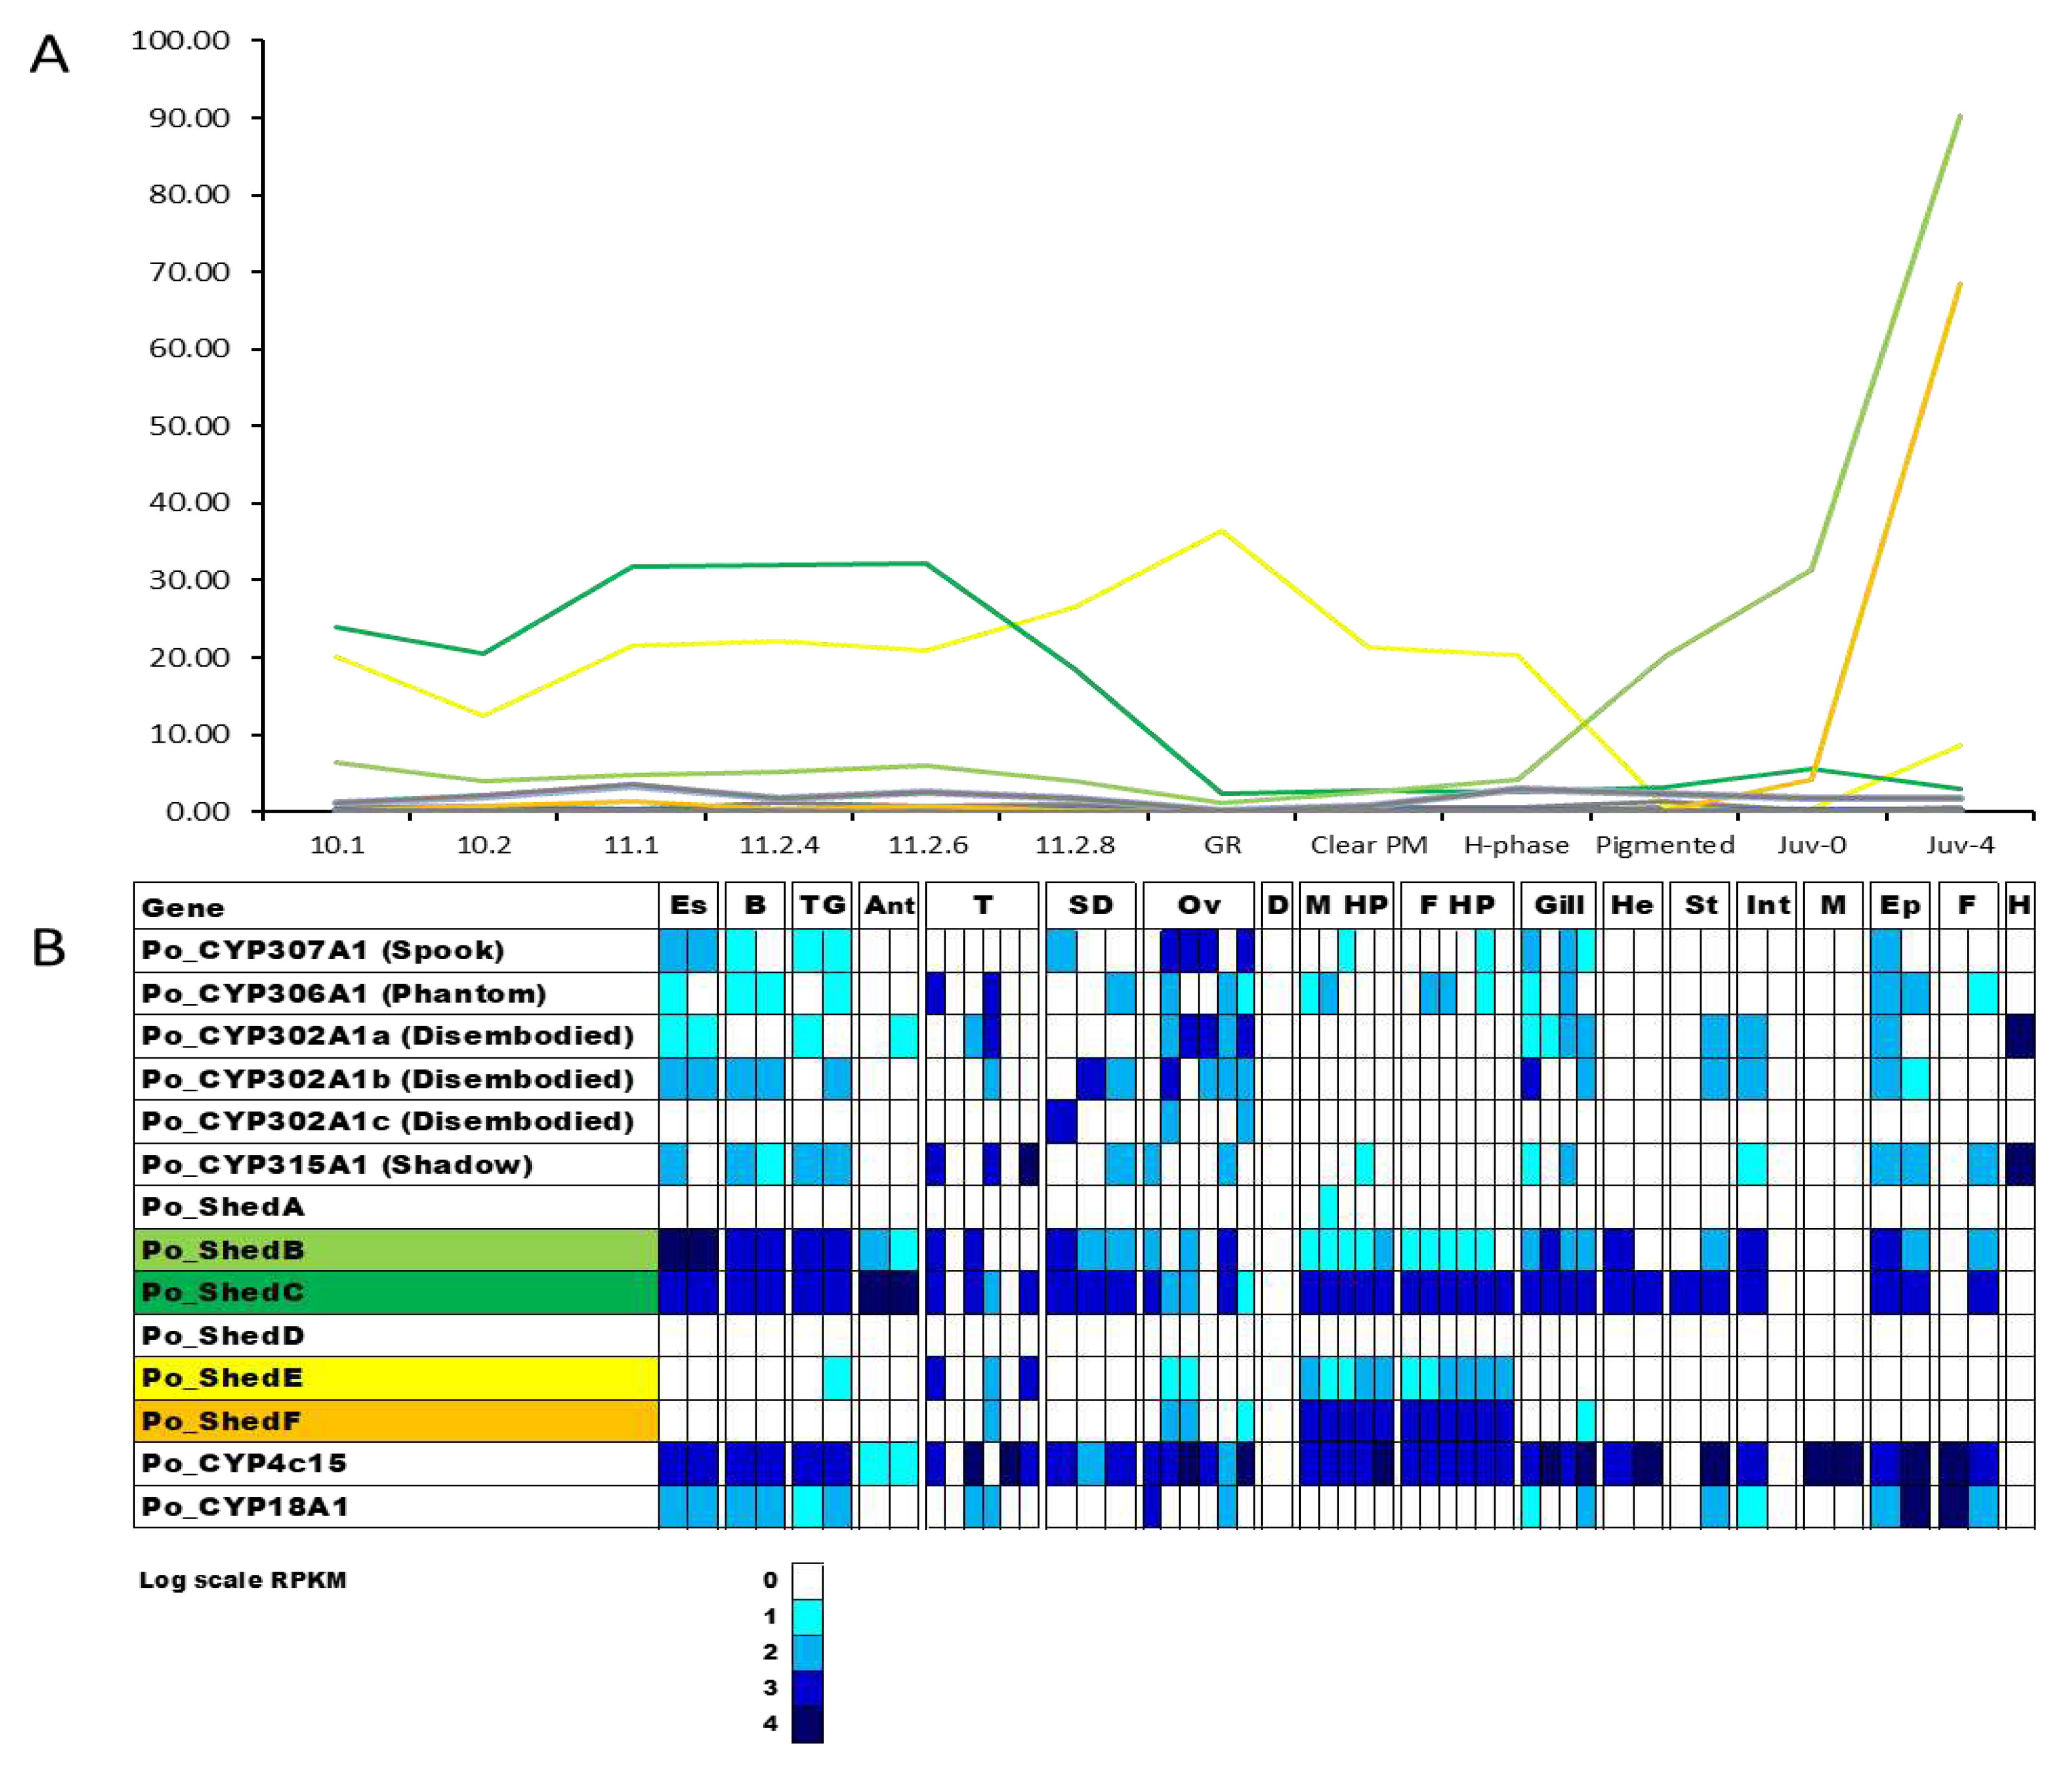The height and width of the screenshot is (1765, 2072).
Task: Switch to panel A
Action: pos(49,53)
